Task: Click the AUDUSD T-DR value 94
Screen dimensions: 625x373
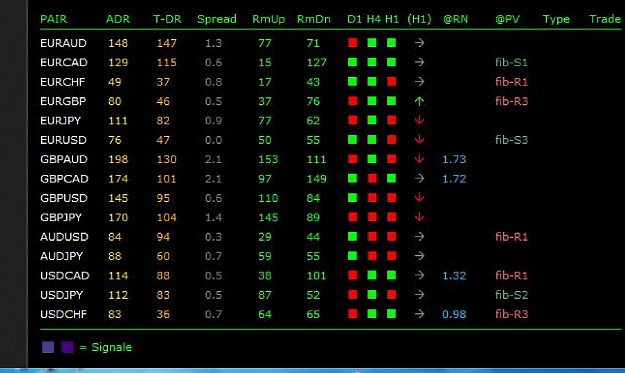Action: [163, 237]
